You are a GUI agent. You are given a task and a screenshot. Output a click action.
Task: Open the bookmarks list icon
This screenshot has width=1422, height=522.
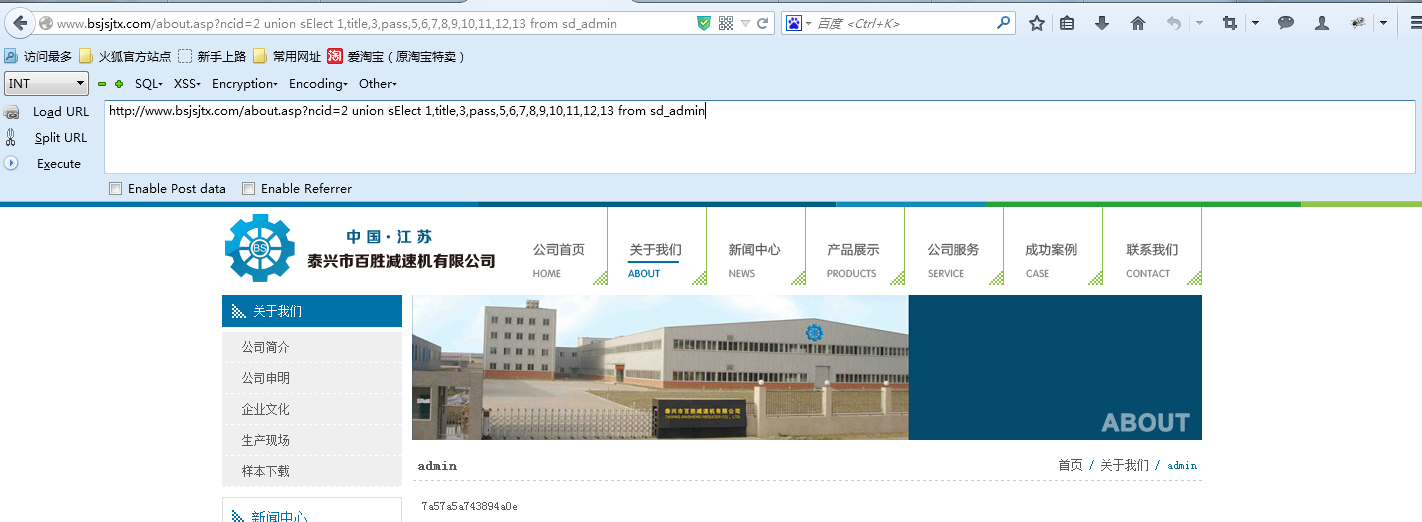(1067, 23)
